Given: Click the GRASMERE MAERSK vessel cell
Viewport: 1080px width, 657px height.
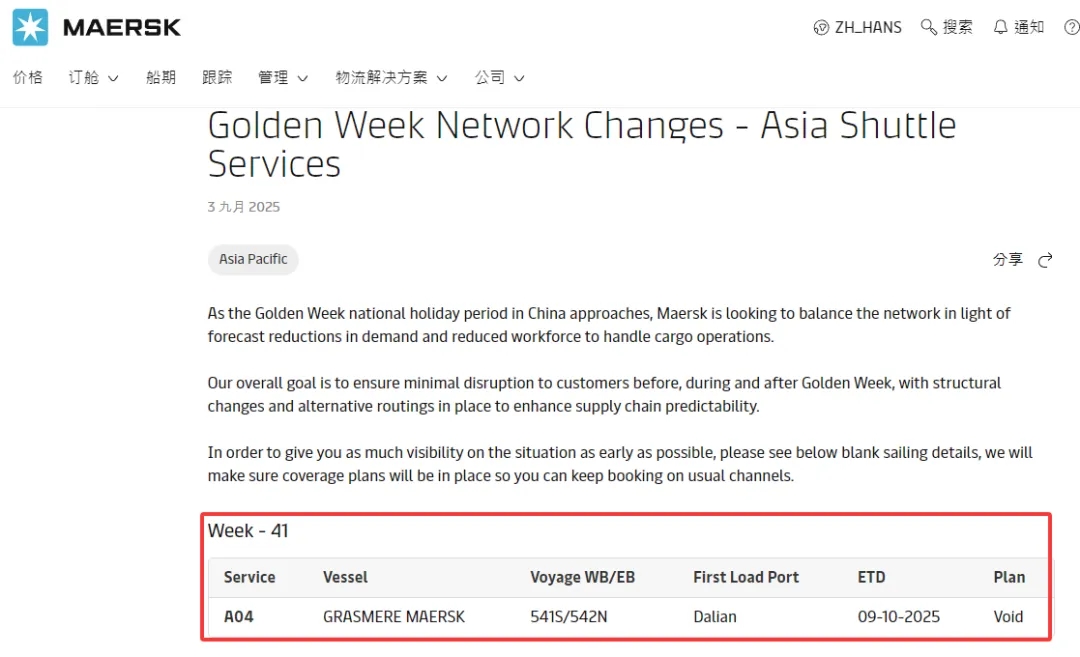Looking at the screenshot, I should (x=394, y=617).
